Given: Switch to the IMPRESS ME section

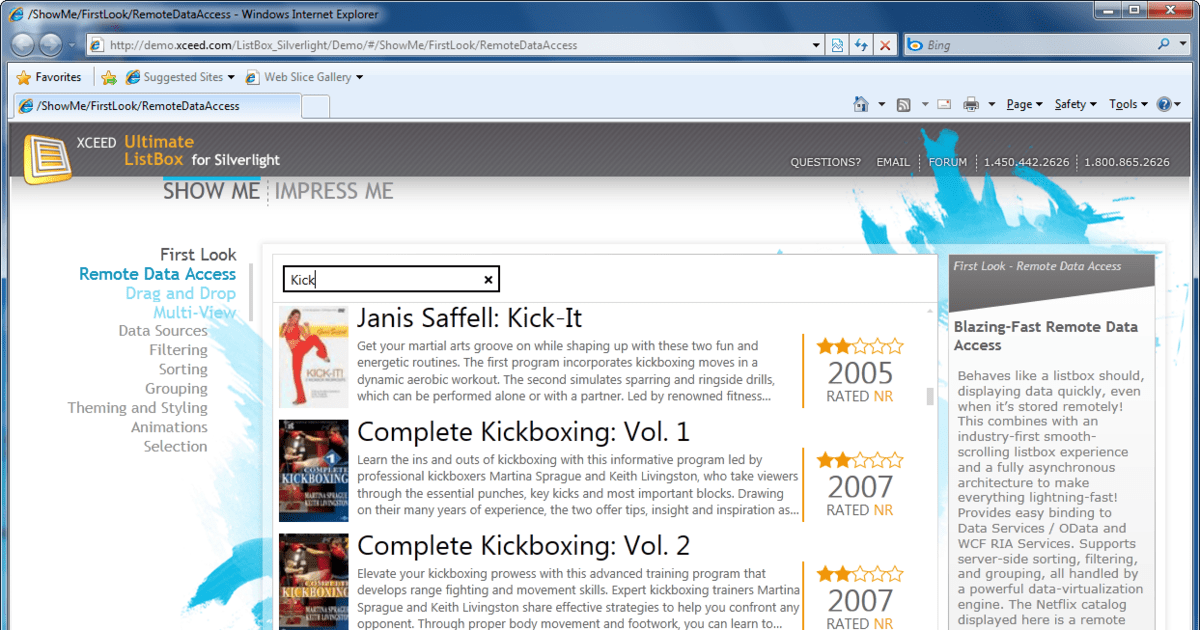Looking at the screenshot, I should 334,191.
